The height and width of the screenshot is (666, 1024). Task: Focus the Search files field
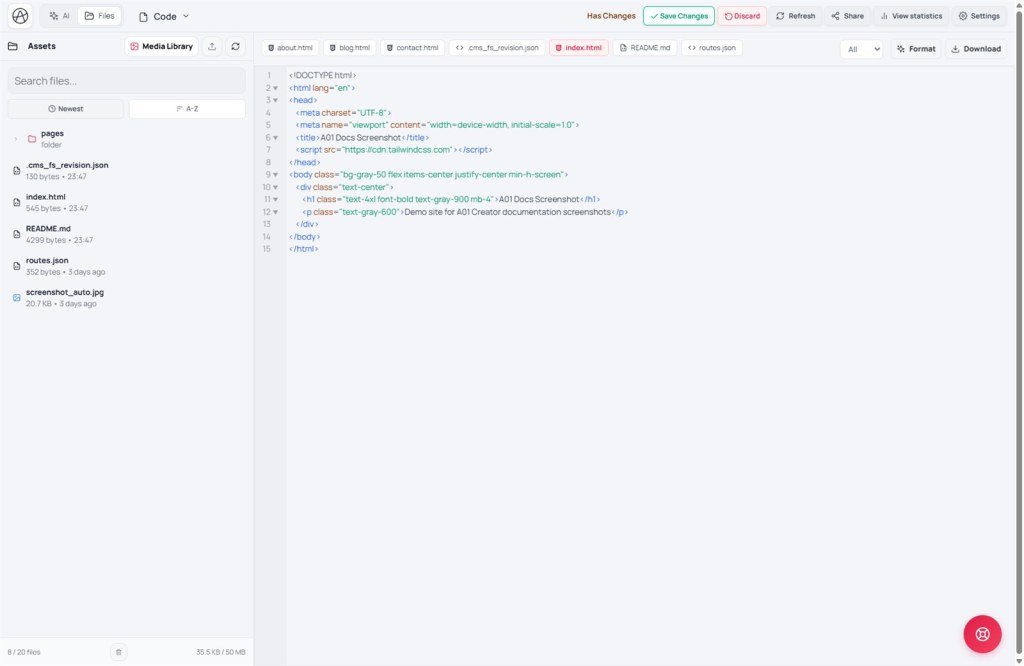(x=127, y=81)
